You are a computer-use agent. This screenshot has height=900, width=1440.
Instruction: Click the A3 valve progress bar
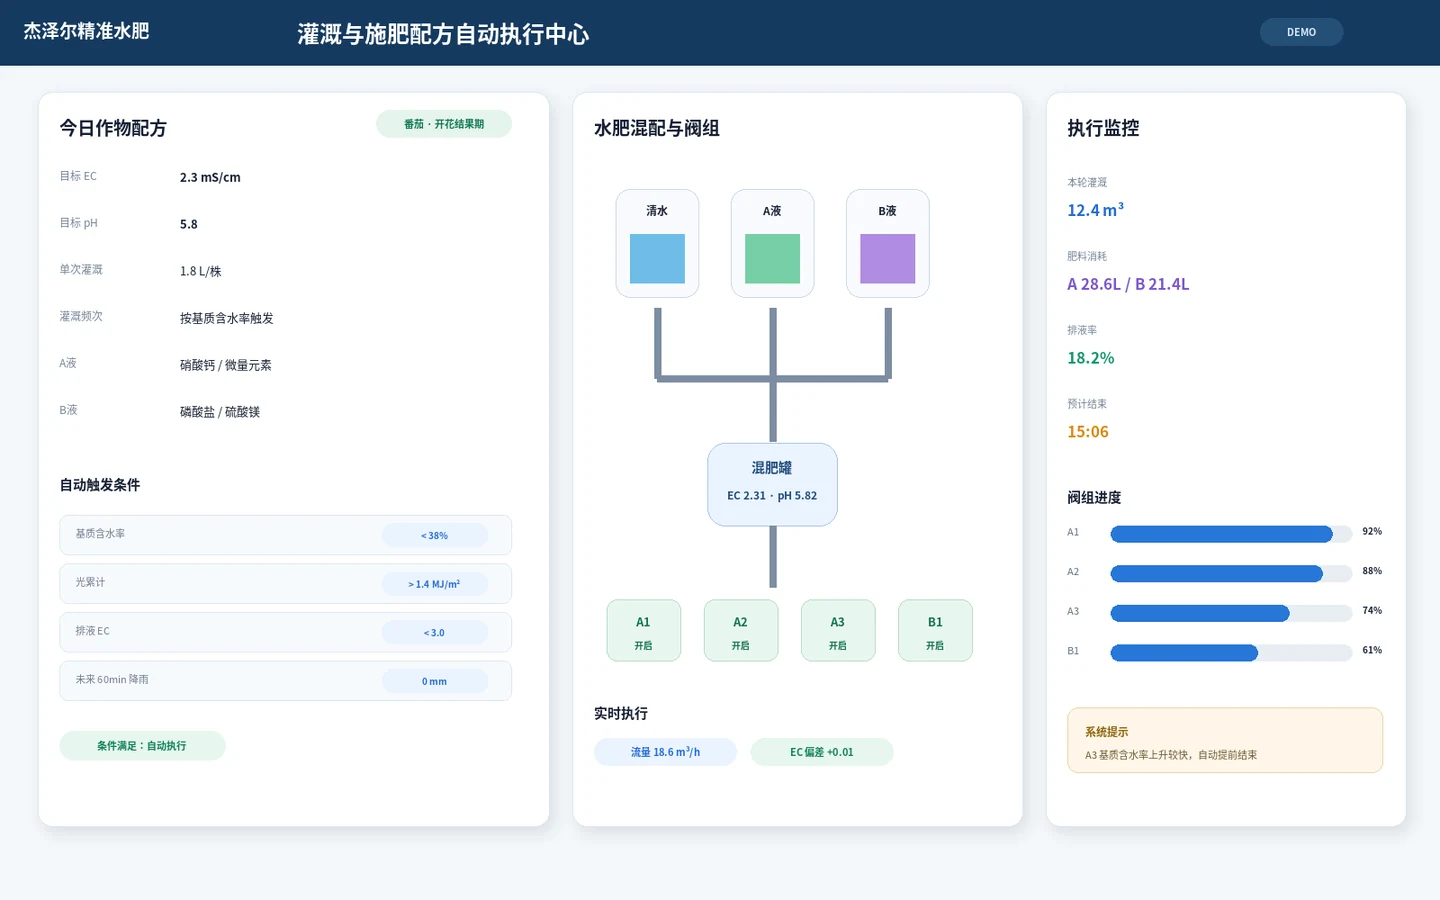(1231, 613)
